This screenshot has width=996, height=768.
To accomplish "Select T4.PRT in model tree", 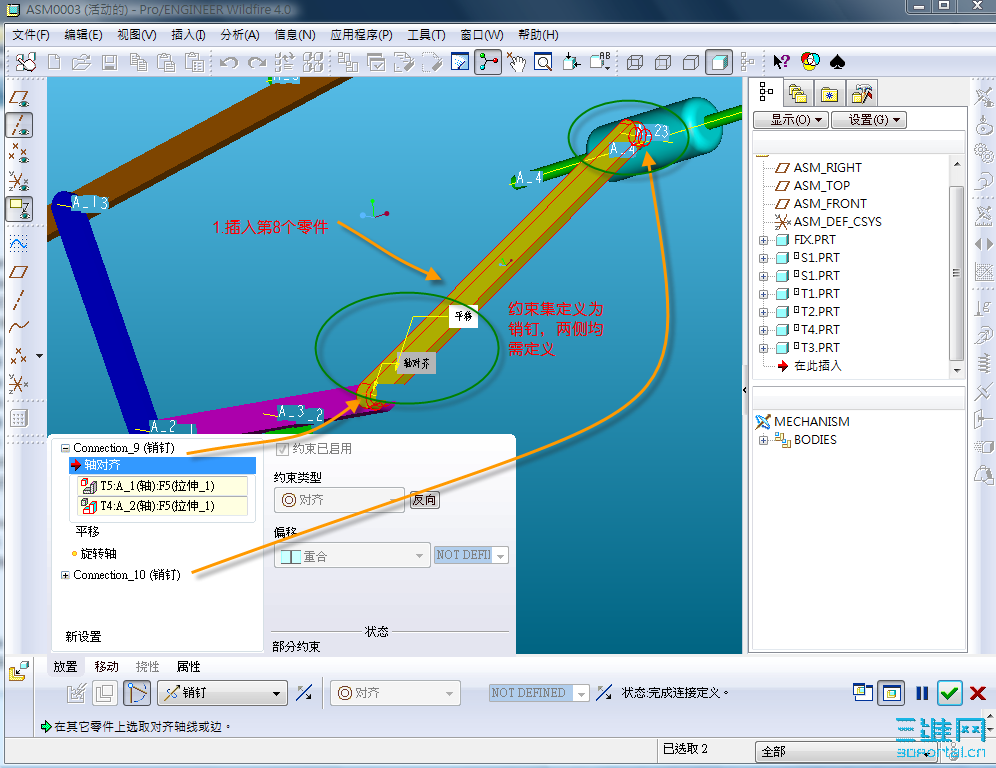I will (819, 330).
